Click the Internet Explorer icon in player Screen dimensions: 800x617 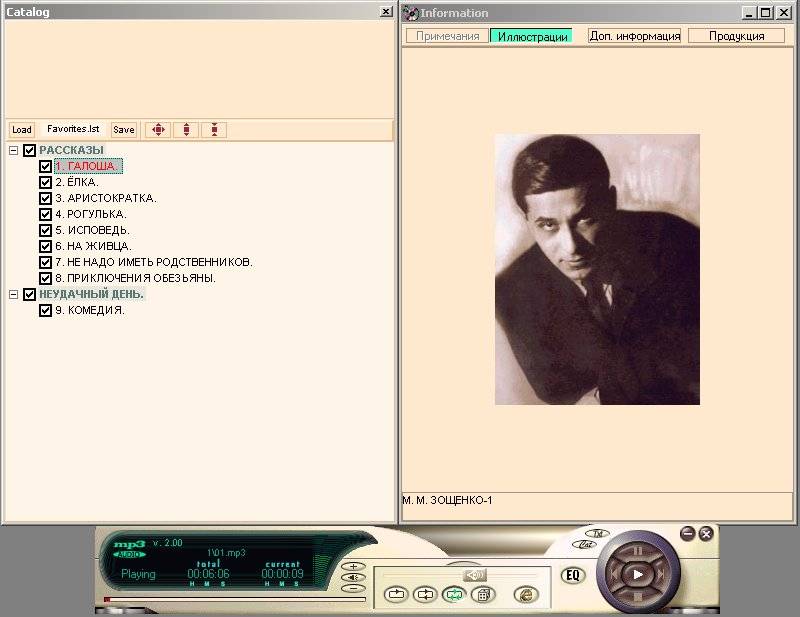[x=524, y=594]
